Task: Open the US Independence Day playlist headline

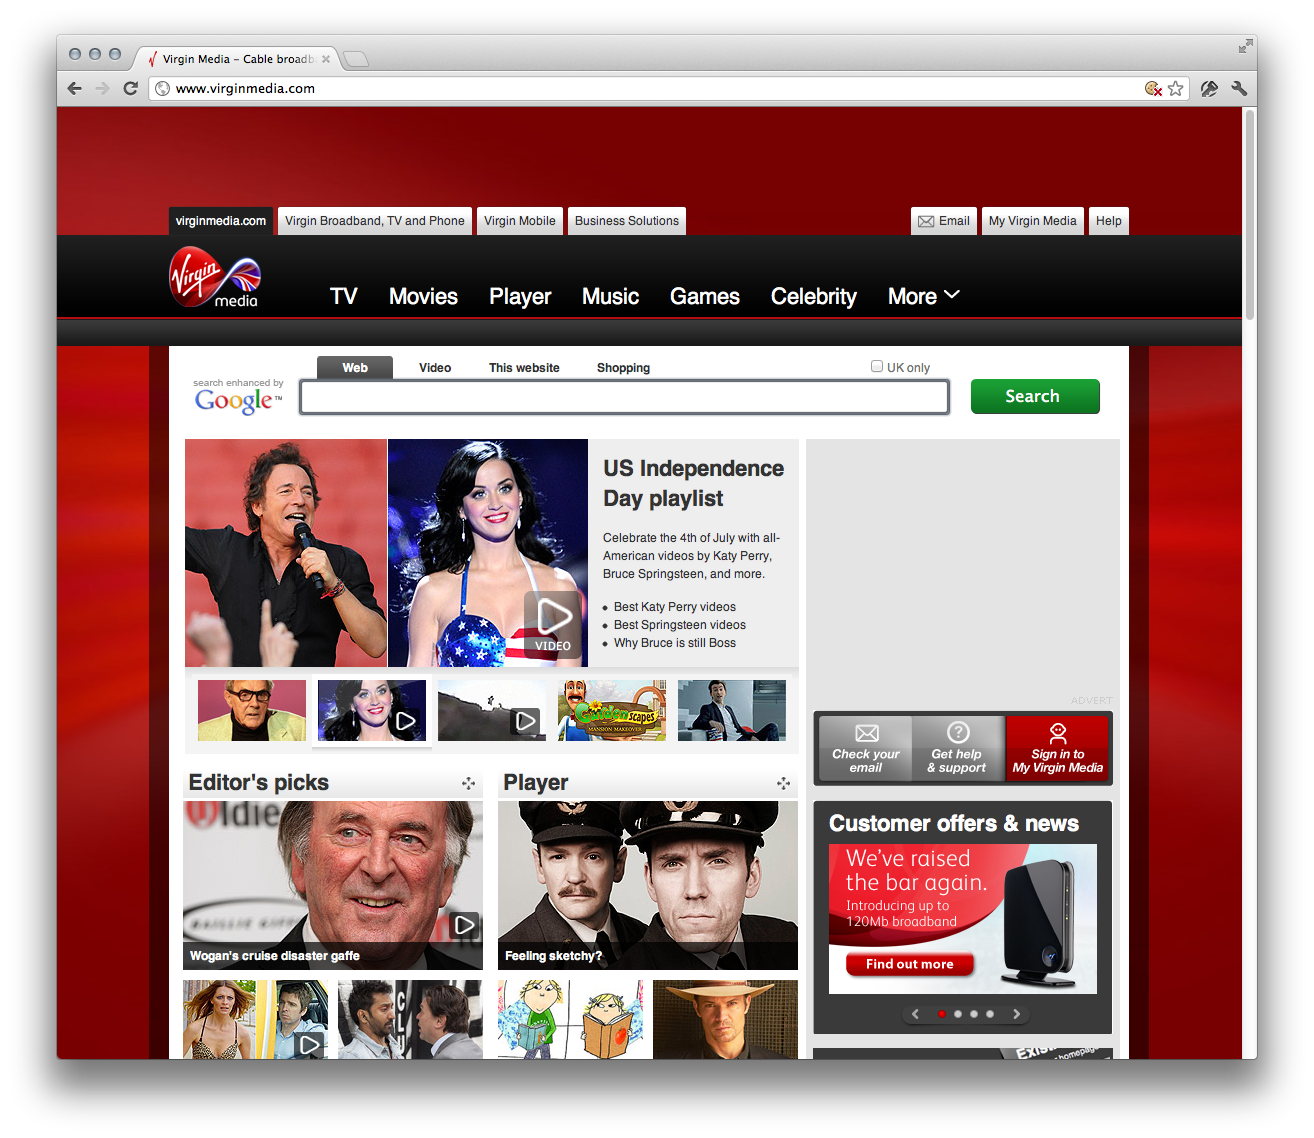Action: tap(693, 483)
